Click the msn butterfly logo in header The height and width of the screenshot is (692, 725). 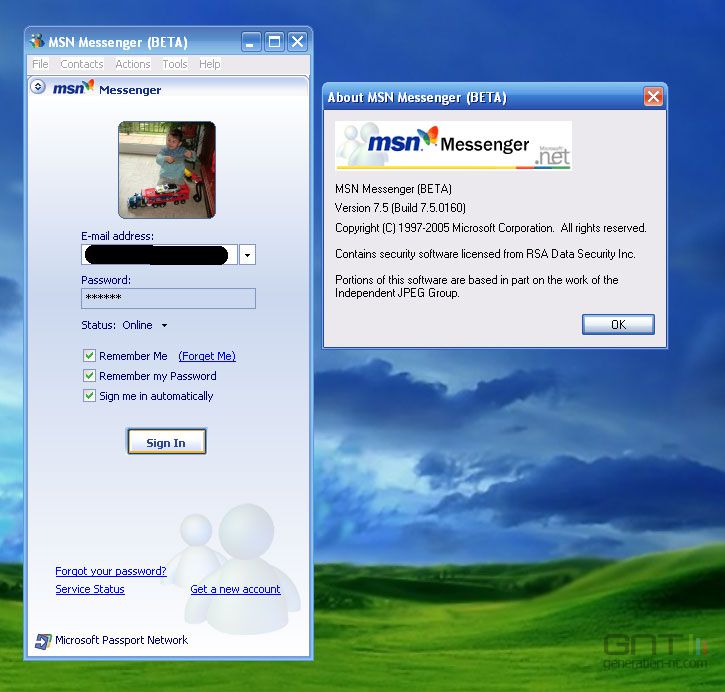[74, 87]
